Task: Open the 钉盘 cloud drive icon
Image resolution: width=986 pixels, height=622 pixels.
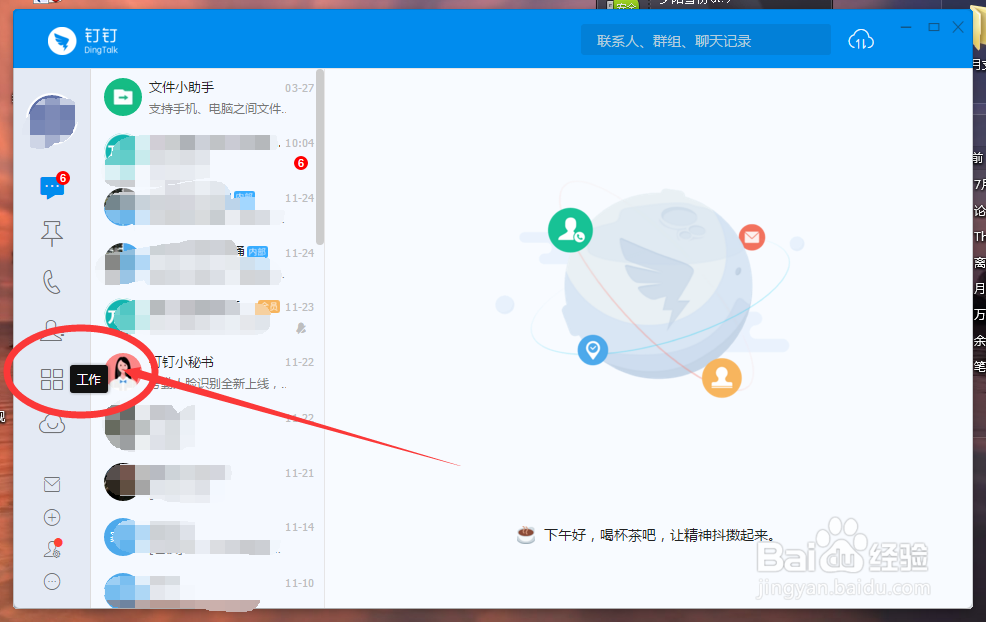Action: [x=51, y=423]
